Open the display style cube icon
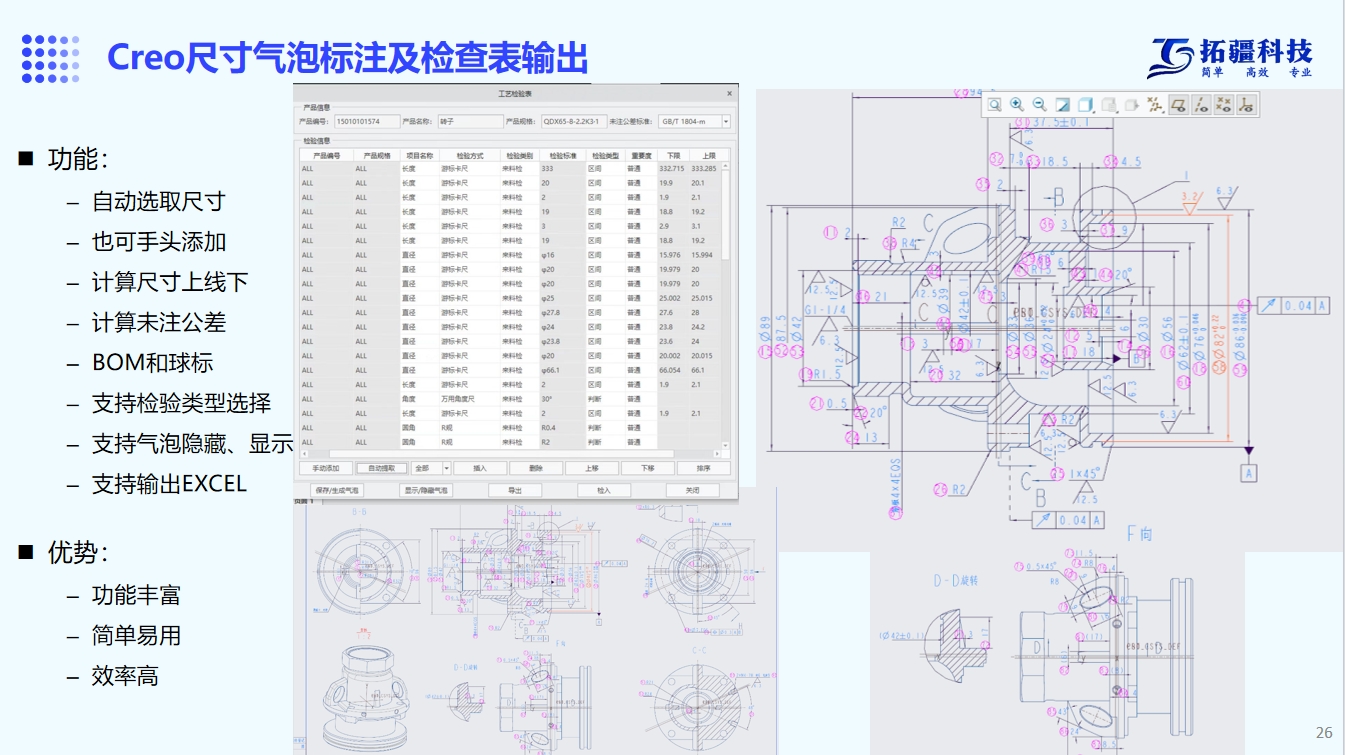Viewport: 1345px width, 755px height. click(x=1086, y=104)
